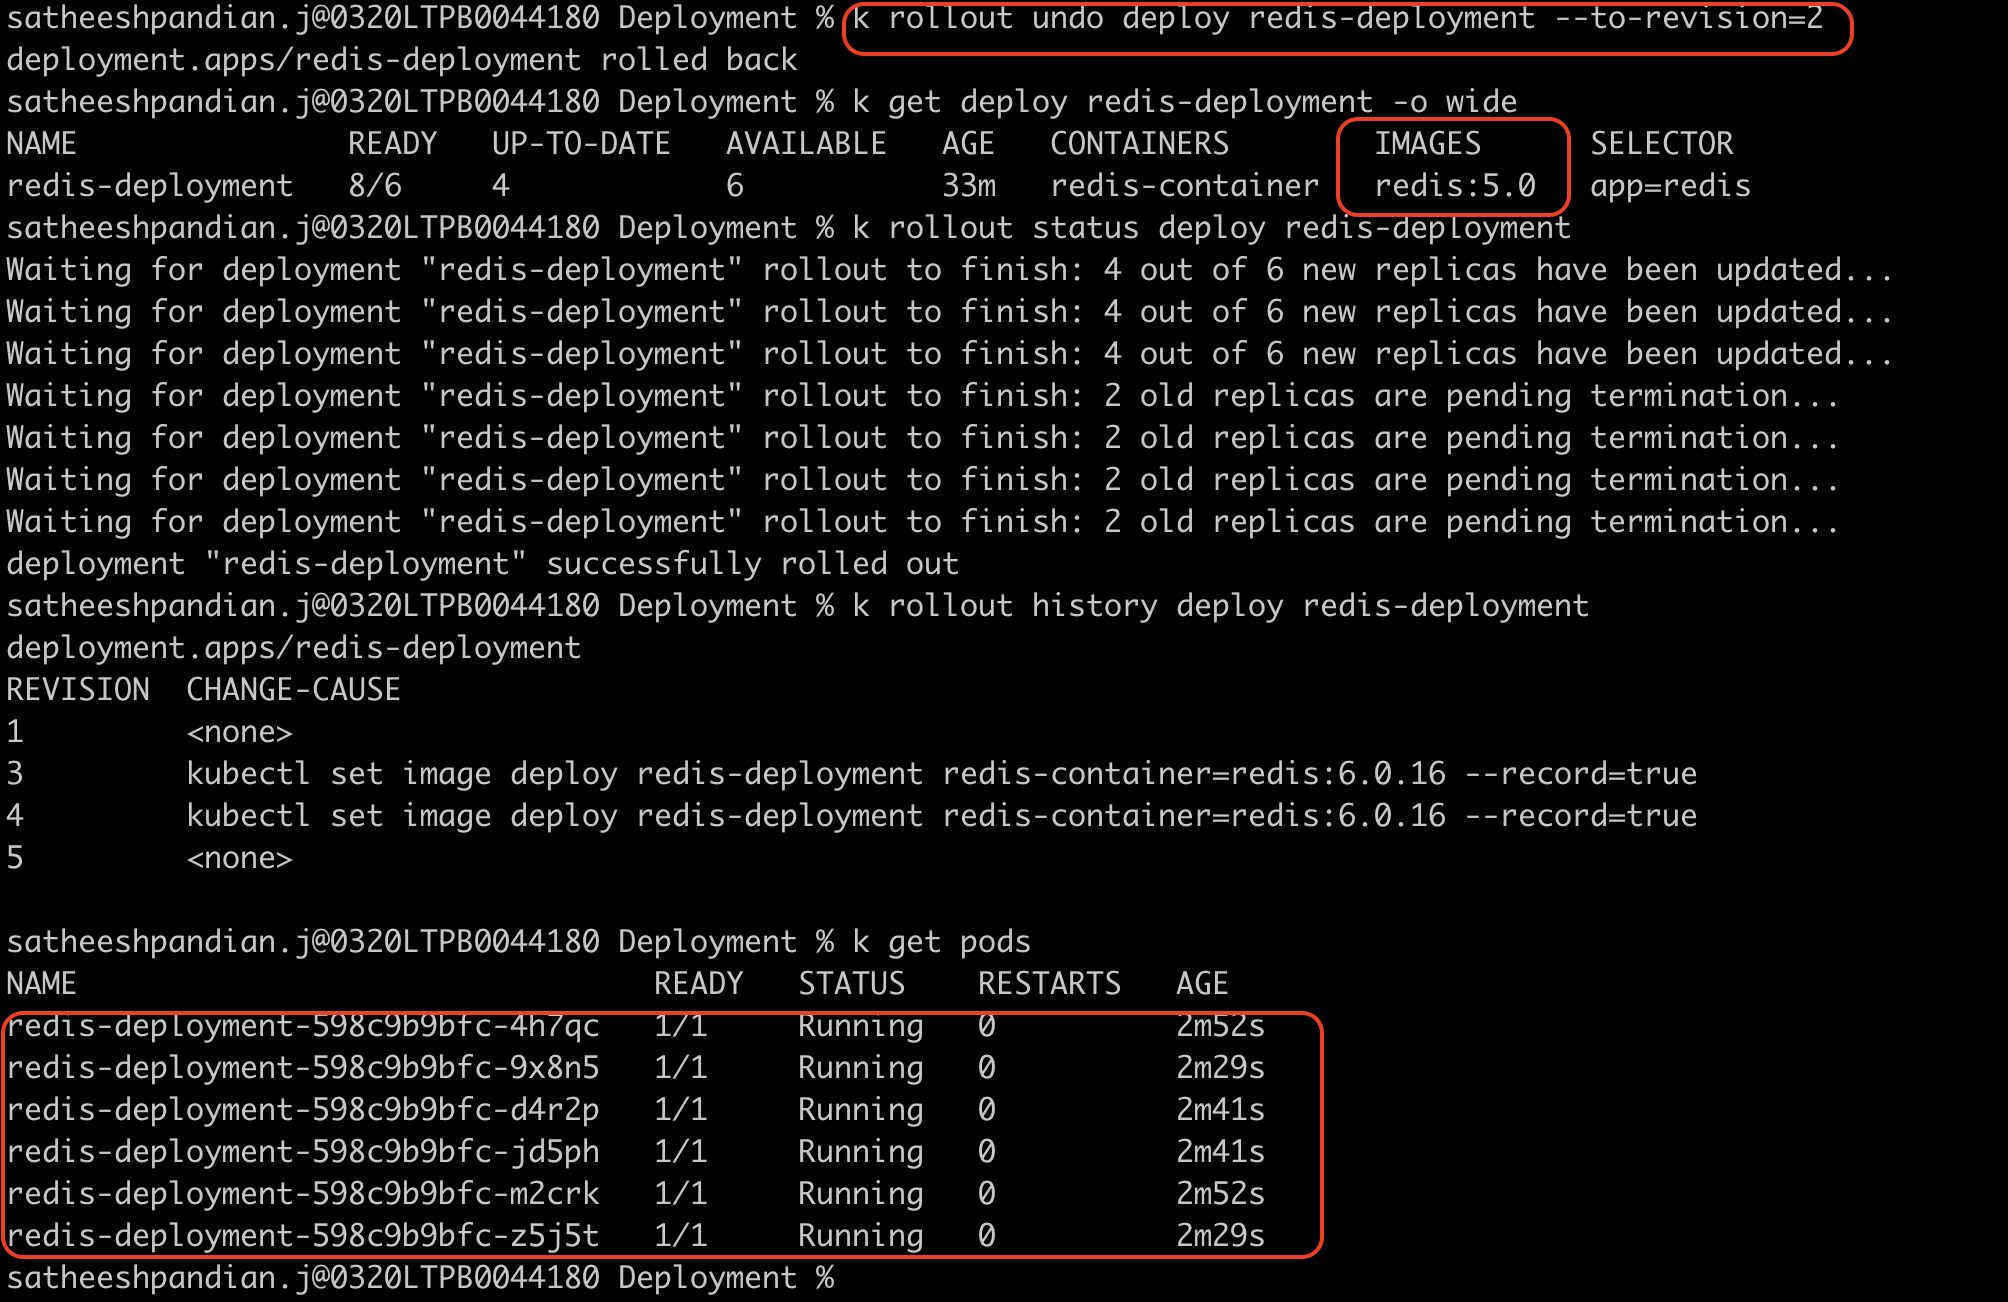Click the RESTARTS column header
This screenshot has height=1302, width=2008.
1049,984
